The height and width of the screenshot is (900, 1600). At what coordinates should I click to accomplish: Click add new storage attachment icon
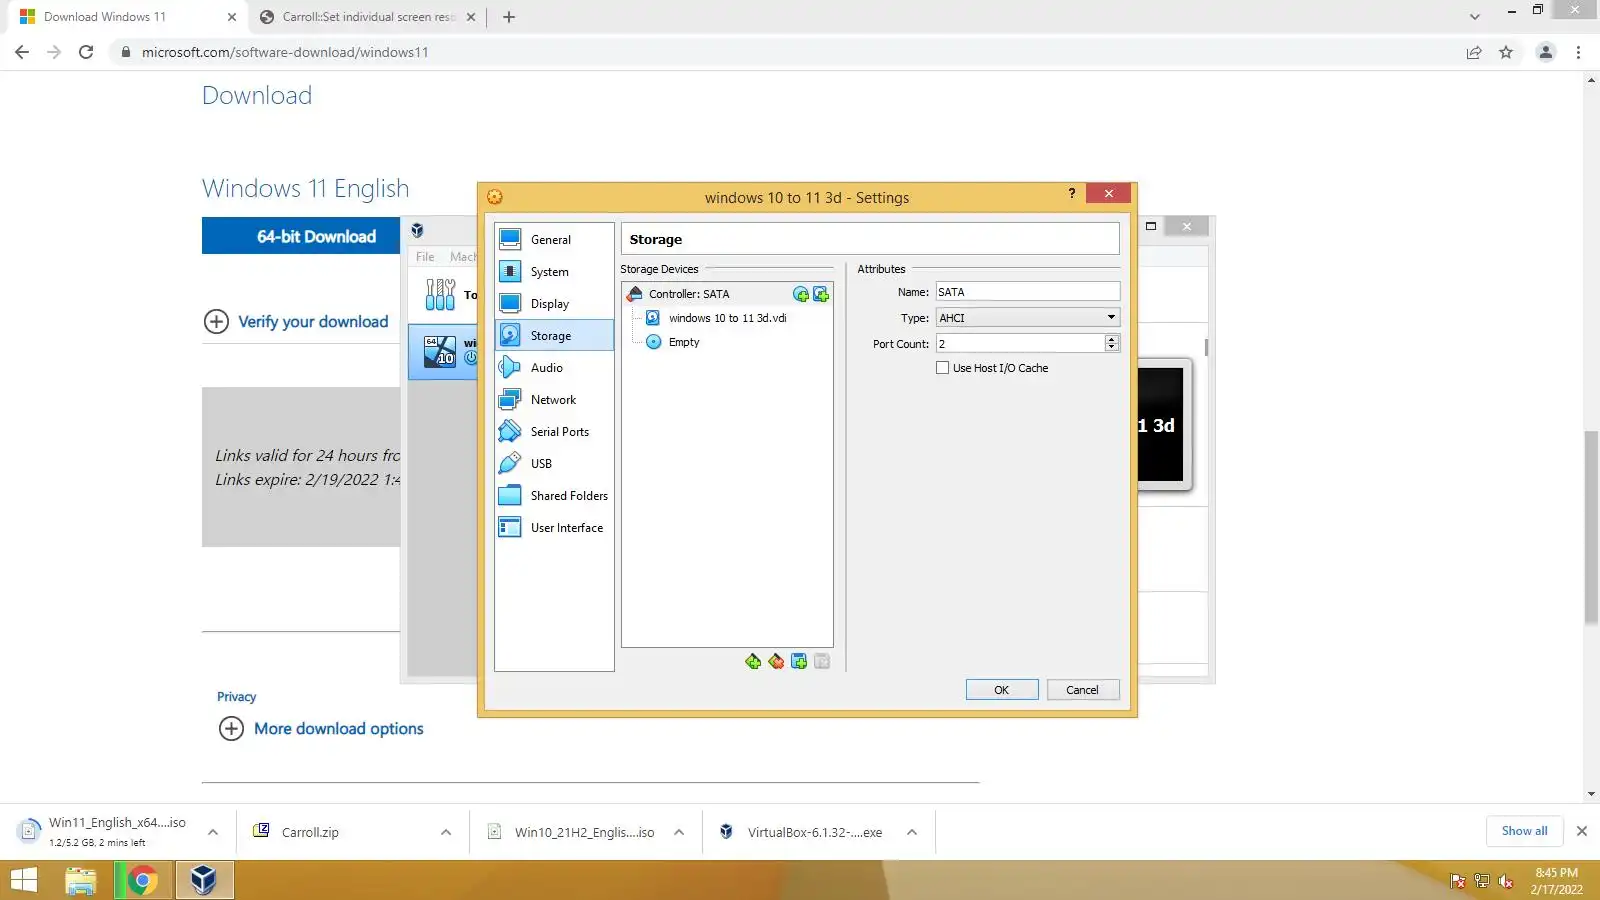pyautogui.click(x=799, y=661)
